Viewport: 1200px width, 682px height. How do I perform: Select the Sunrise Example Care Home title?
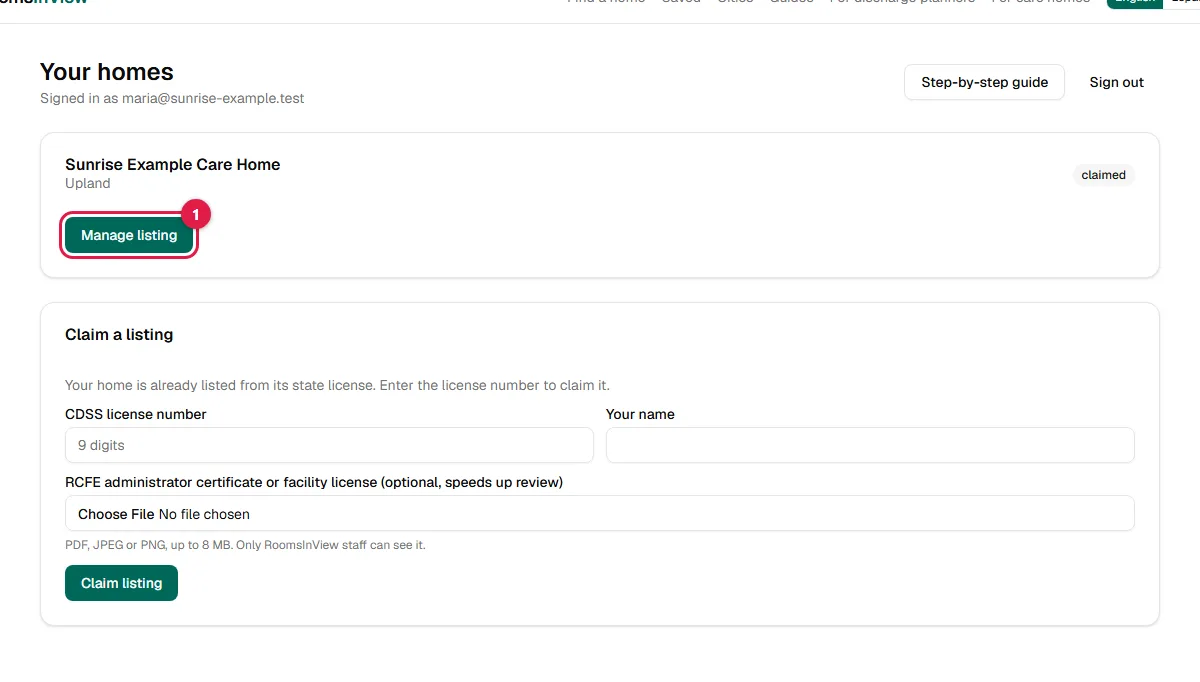point(173,164)
